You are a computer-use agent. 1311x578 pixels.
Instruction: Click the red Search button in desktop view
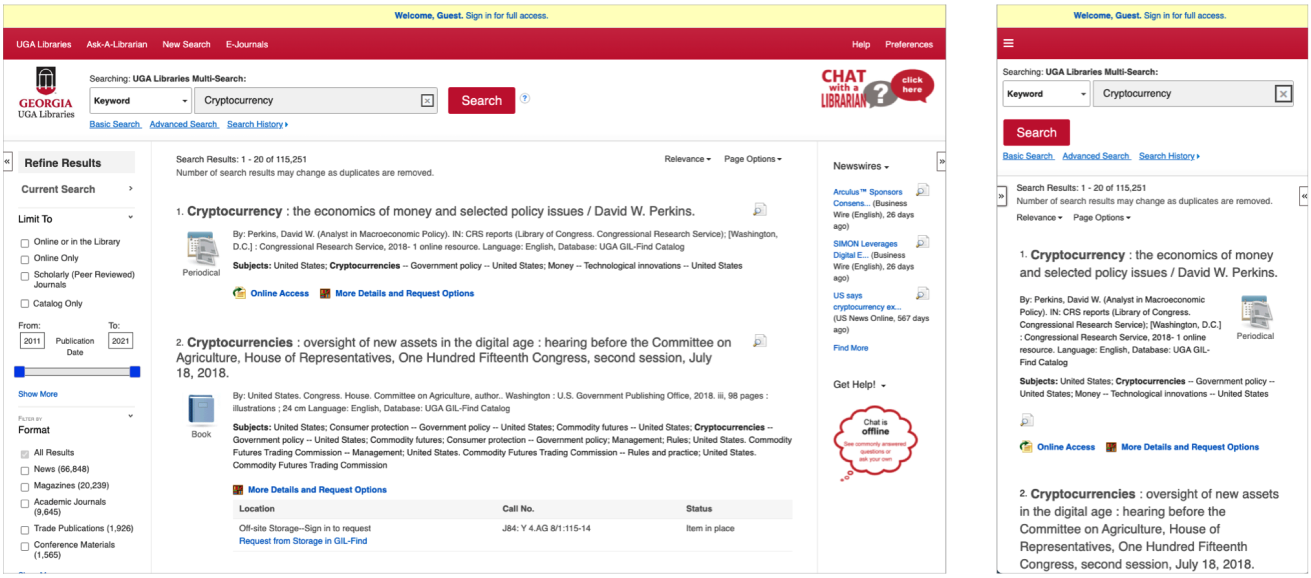[x=481, y=101]
